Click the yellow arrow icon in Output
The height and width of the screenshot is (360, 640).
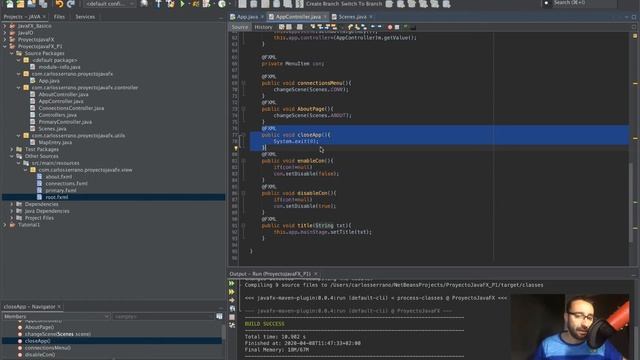point(232,300)
